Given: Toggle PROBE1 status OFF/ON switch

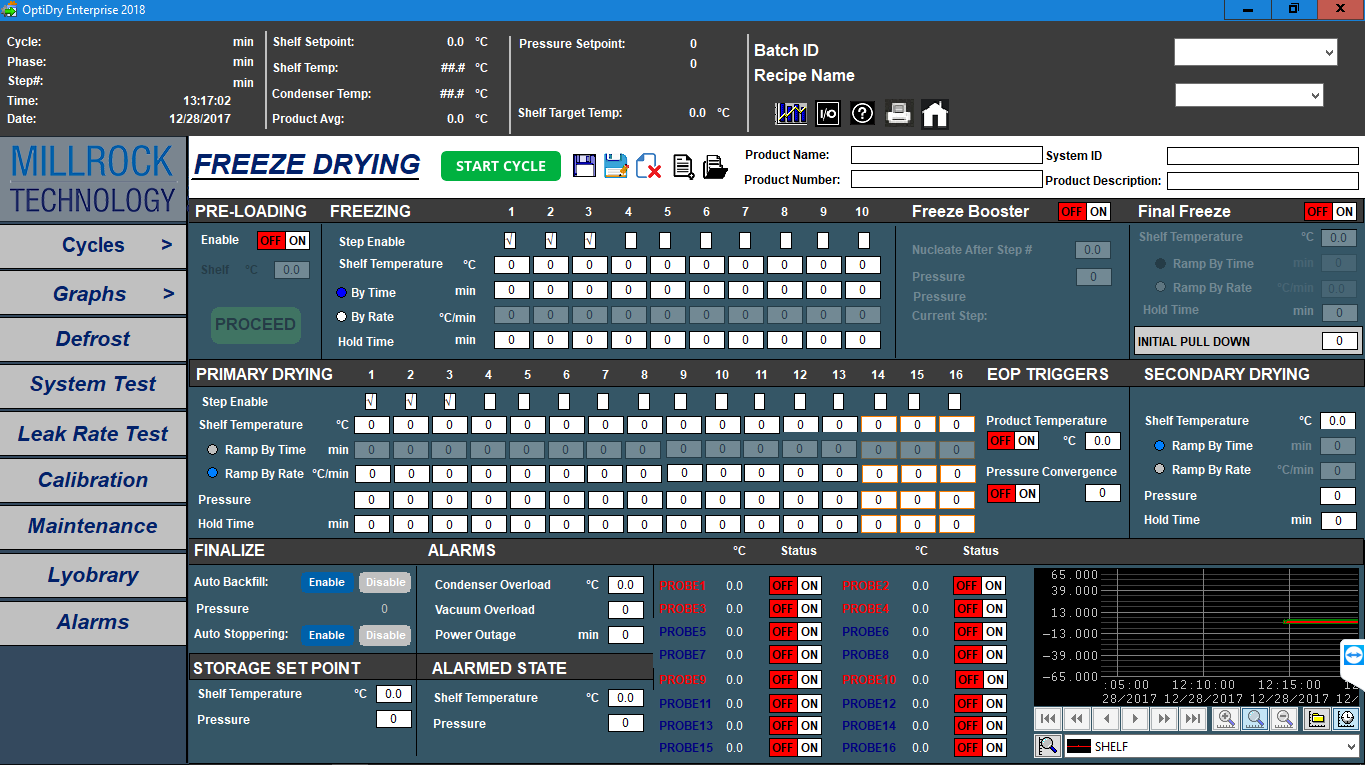Looking at the screenshot, I should click(795, 586).
